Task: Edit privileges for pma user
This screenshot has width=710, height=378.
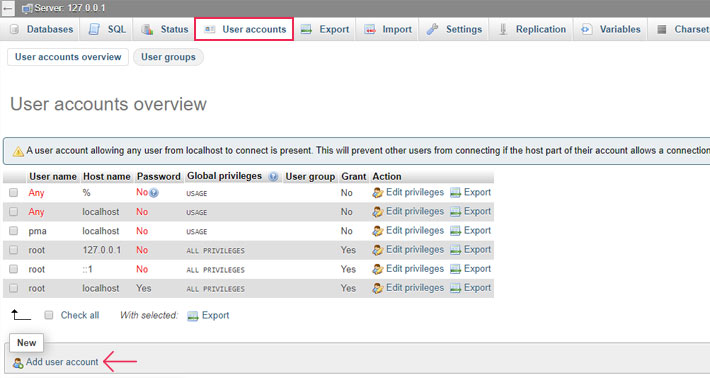Action: [408, 230]
